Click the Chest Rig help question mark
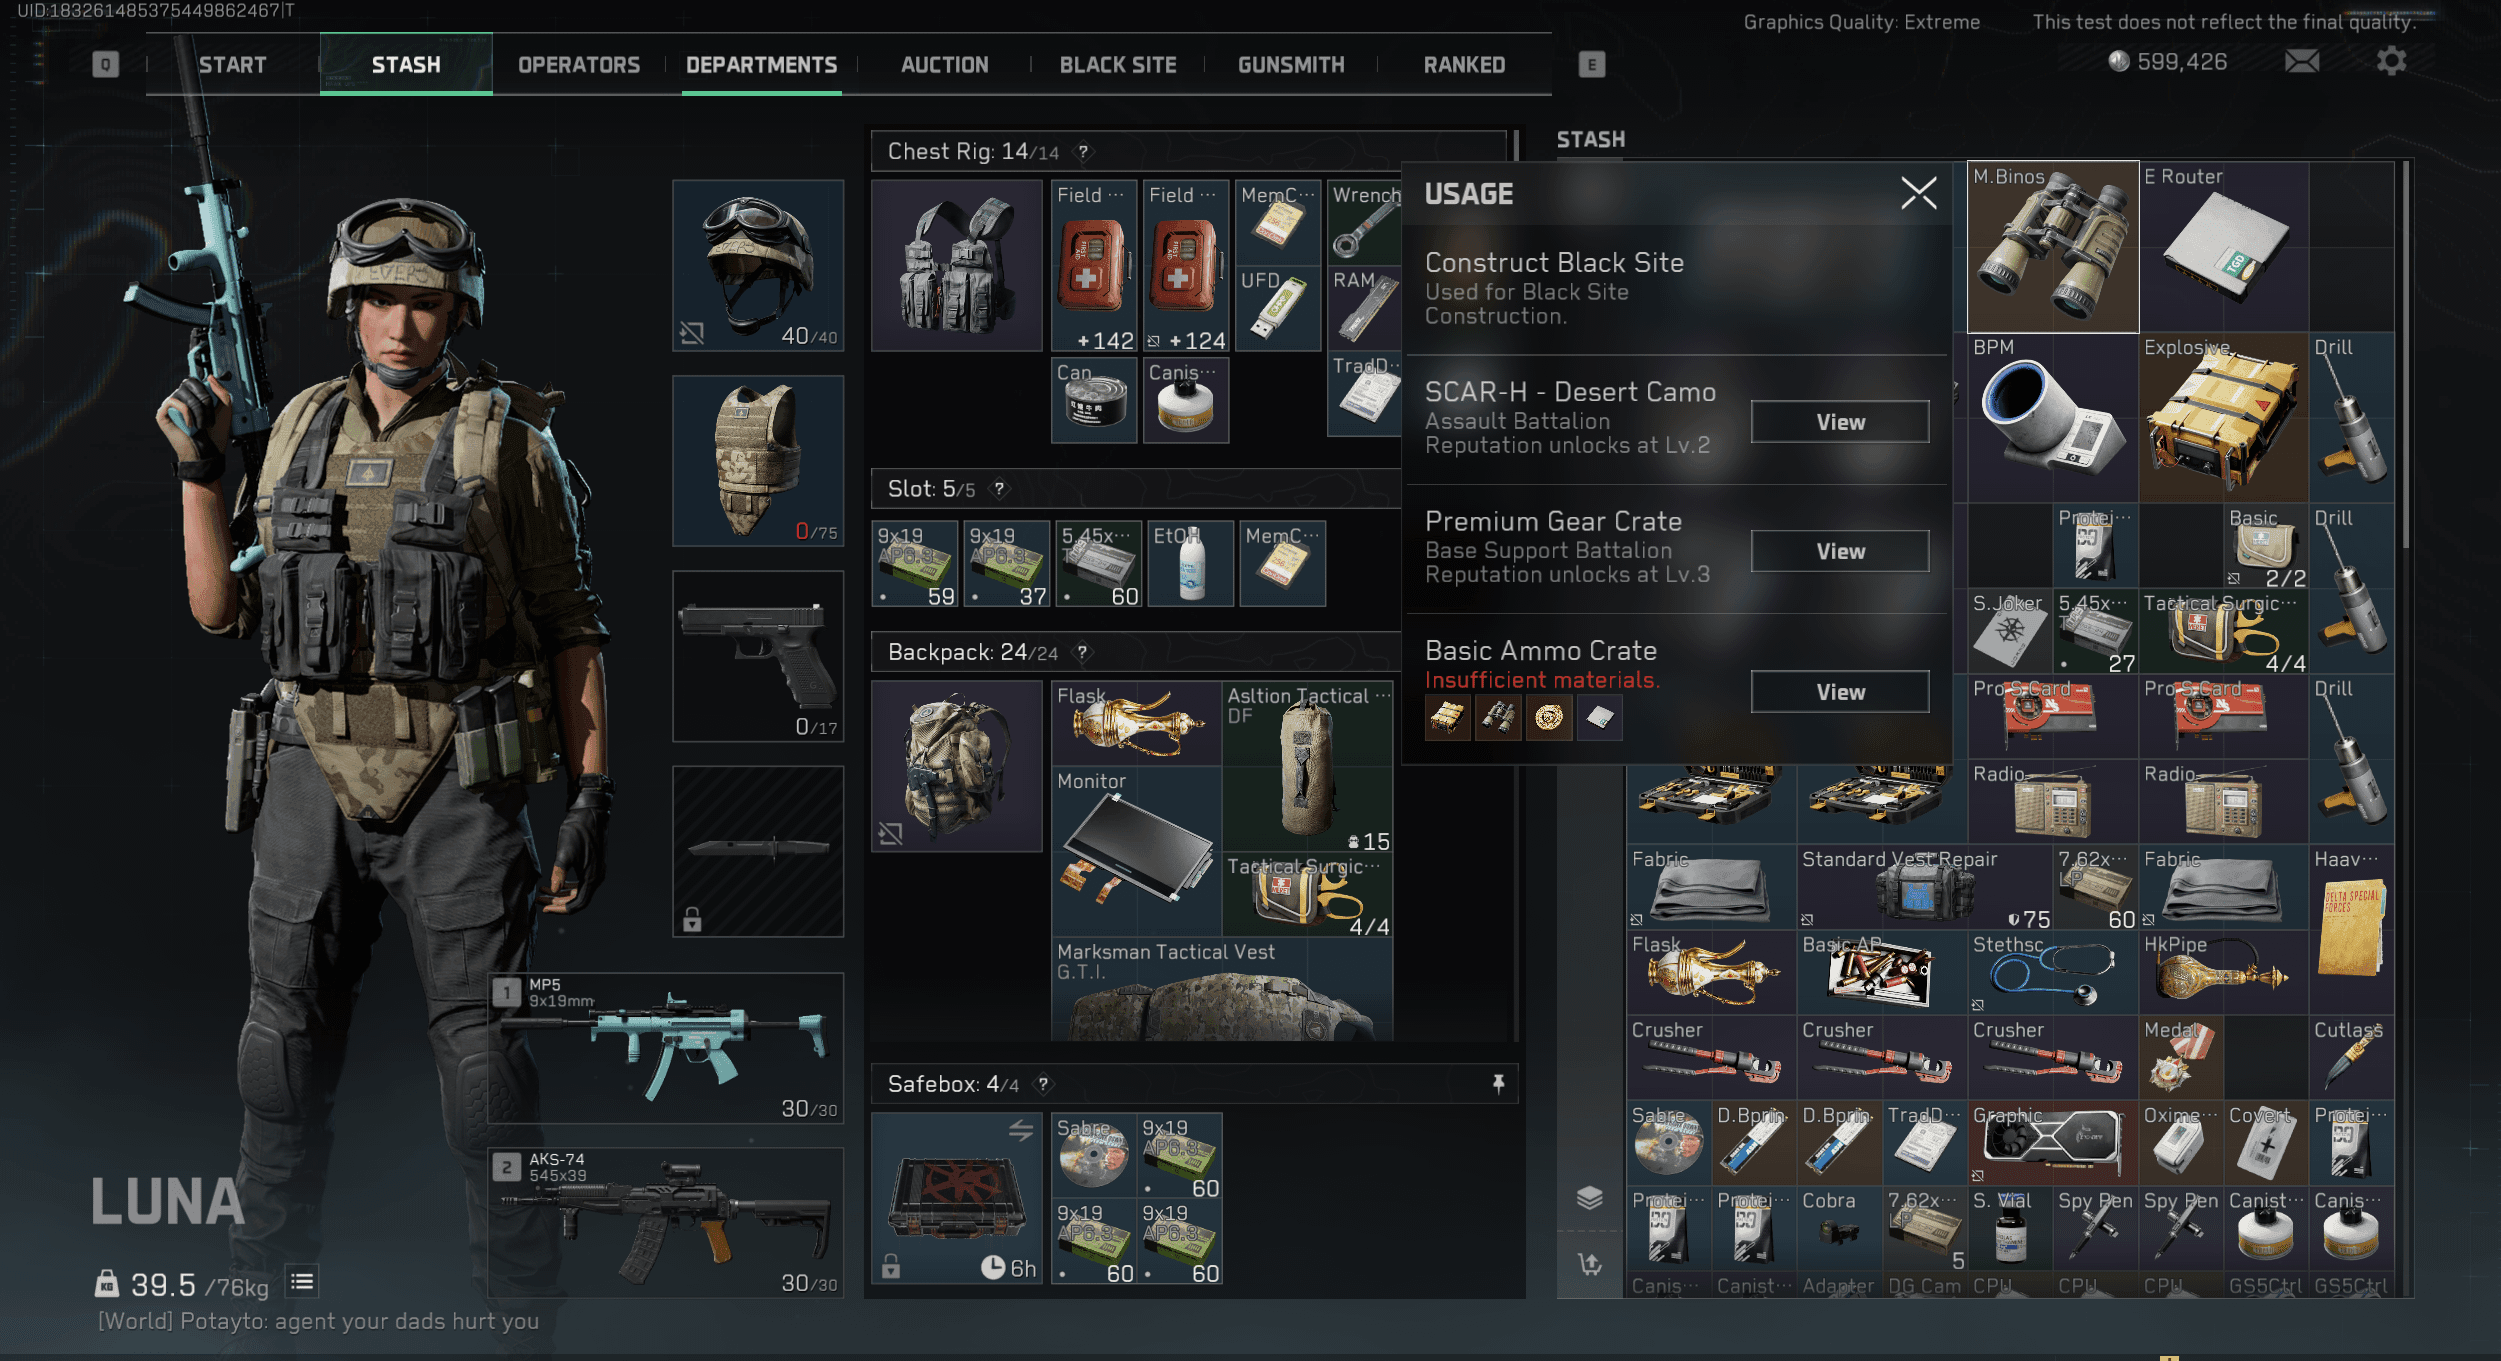 coord(1083,152)
